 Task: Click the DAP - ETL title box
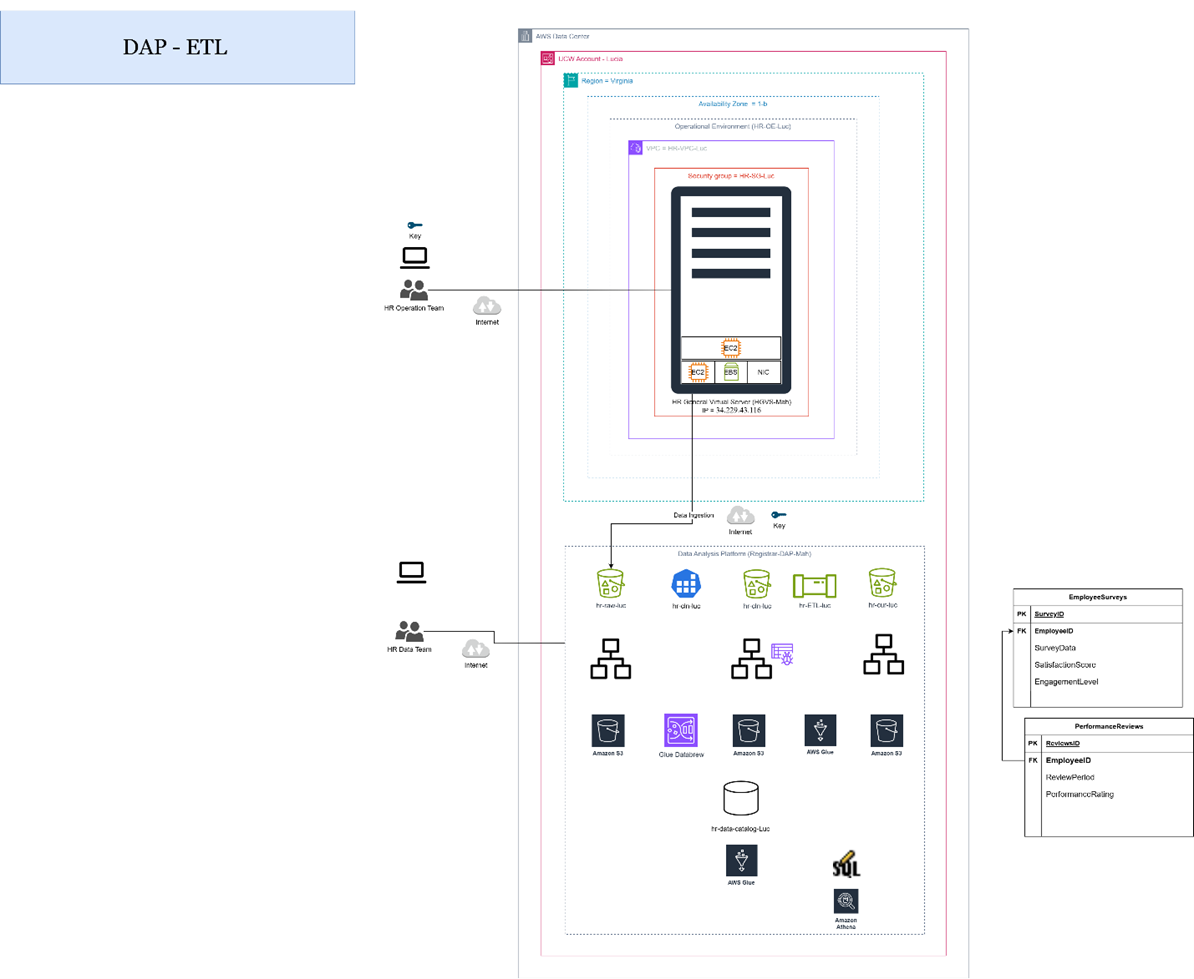[x=177, y=47]
